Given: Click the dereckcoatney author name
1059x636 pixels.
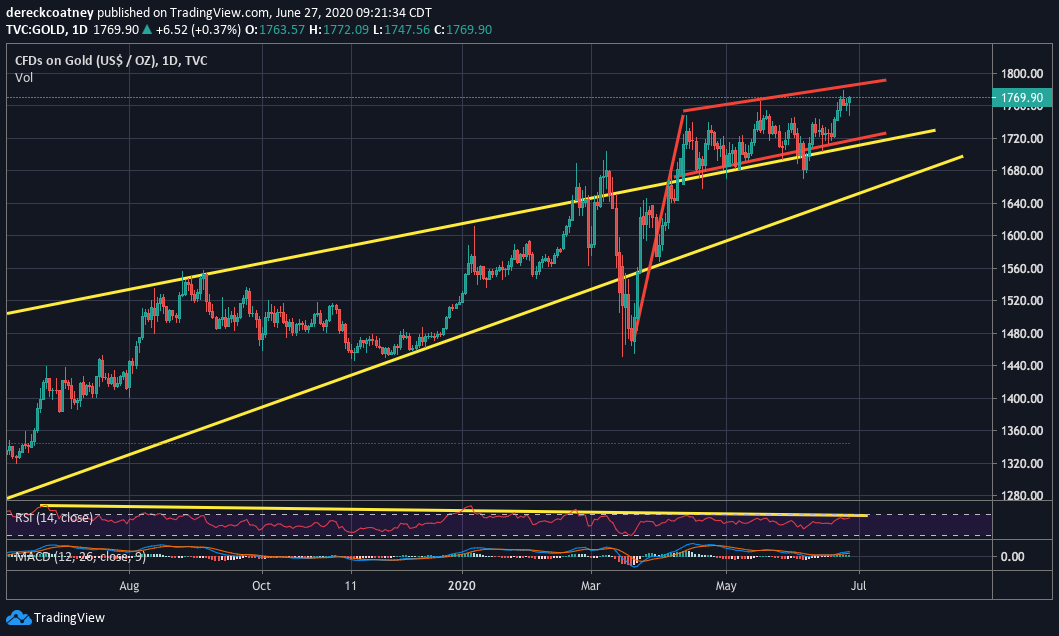Looking at the screenshot, I should click(50, 12).
